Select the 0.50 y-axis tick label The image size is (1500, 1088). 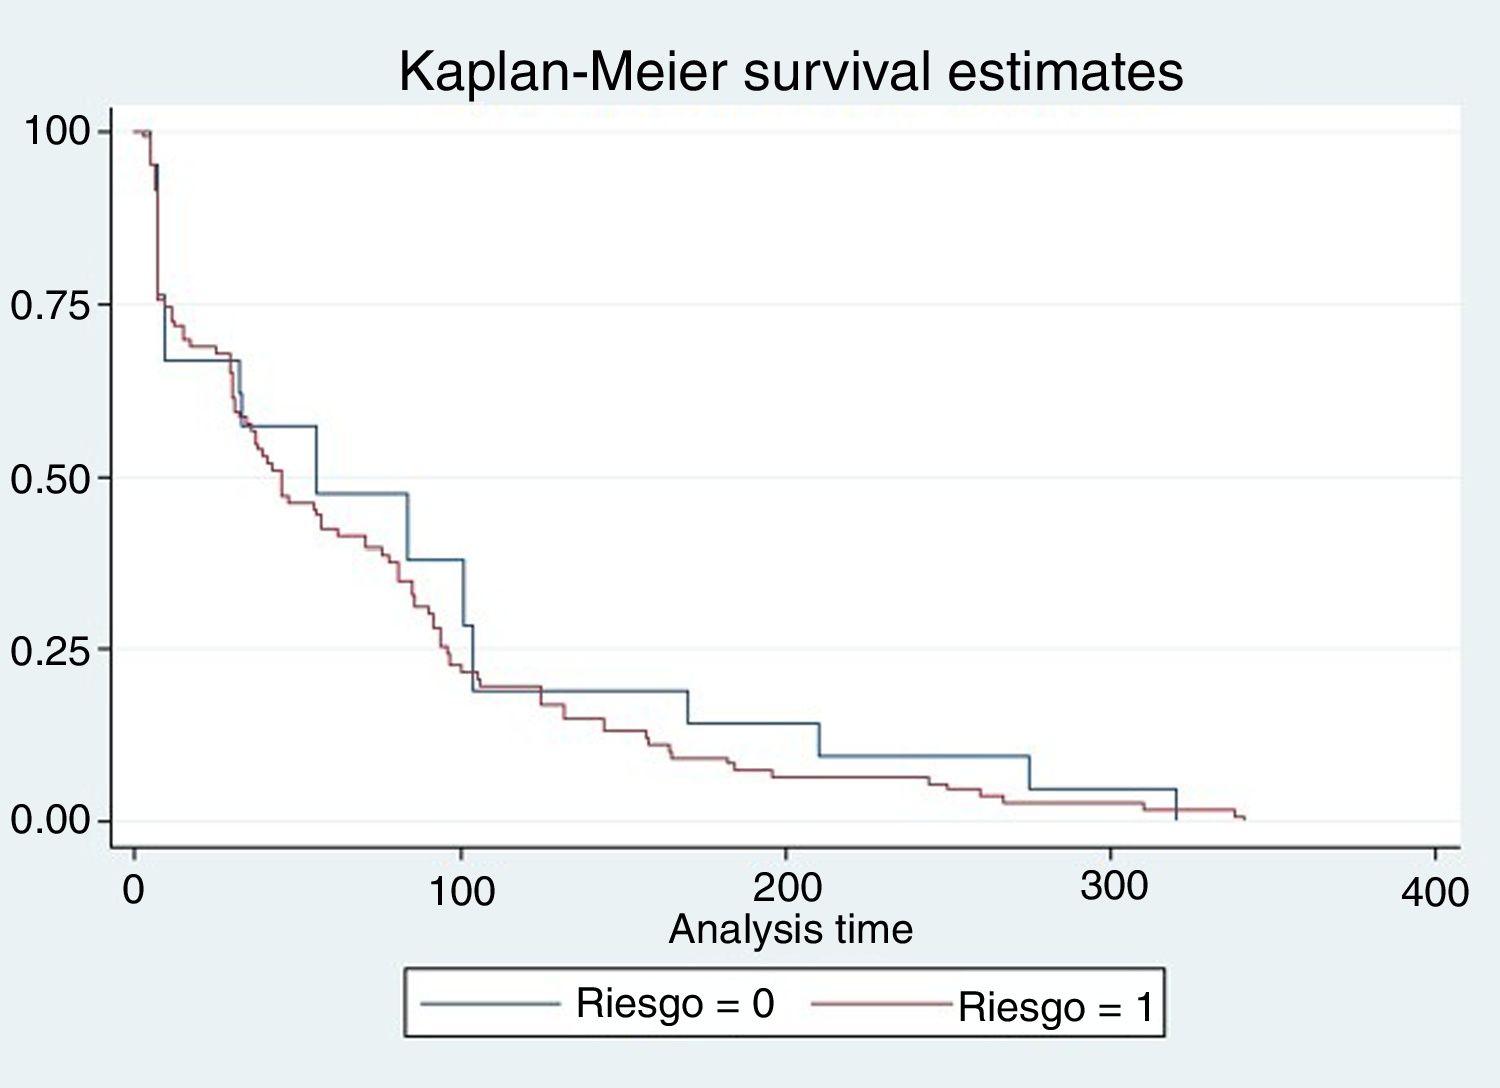50,479
